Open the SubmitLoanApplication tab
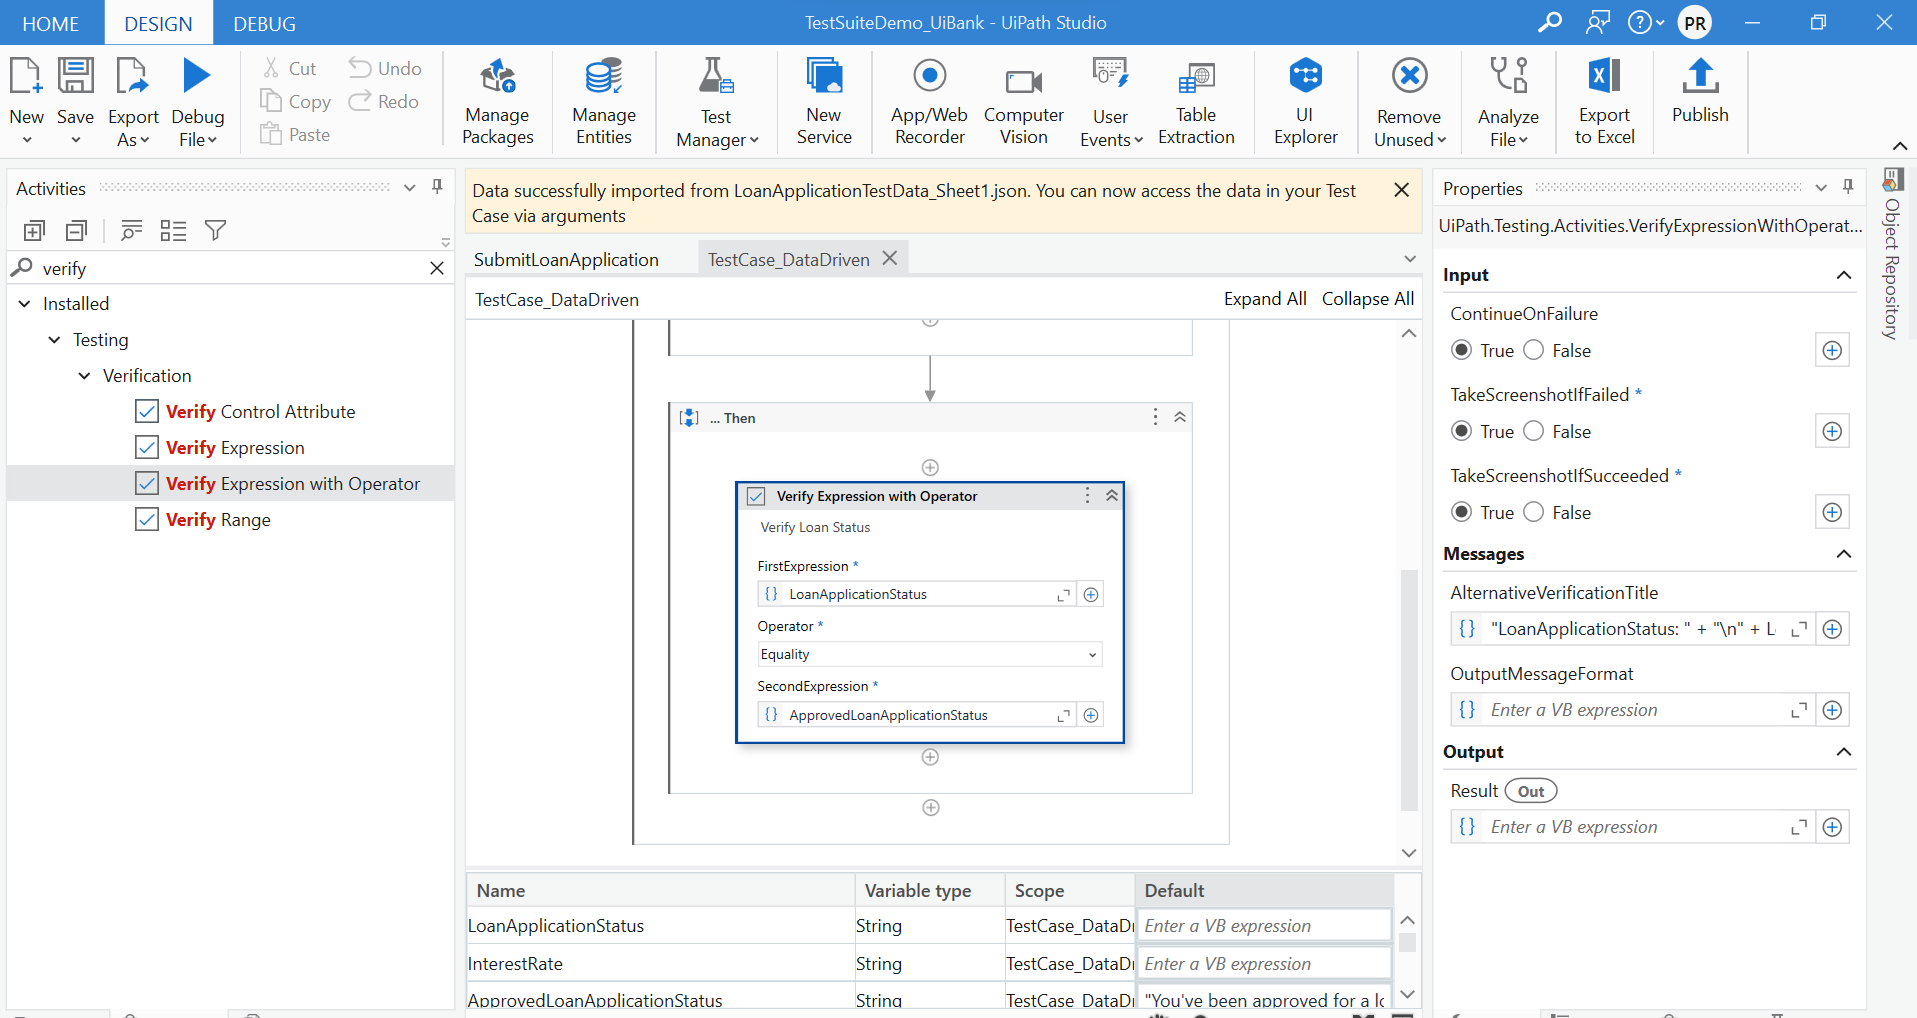 [566, 259]
